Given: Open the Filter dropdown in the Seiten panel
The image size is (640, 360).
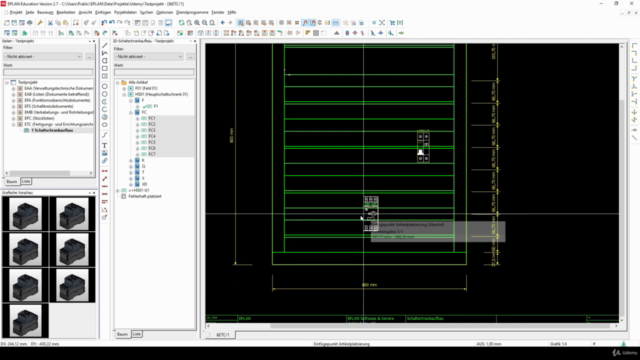Looking at the screenshot, I should [43, 56].
